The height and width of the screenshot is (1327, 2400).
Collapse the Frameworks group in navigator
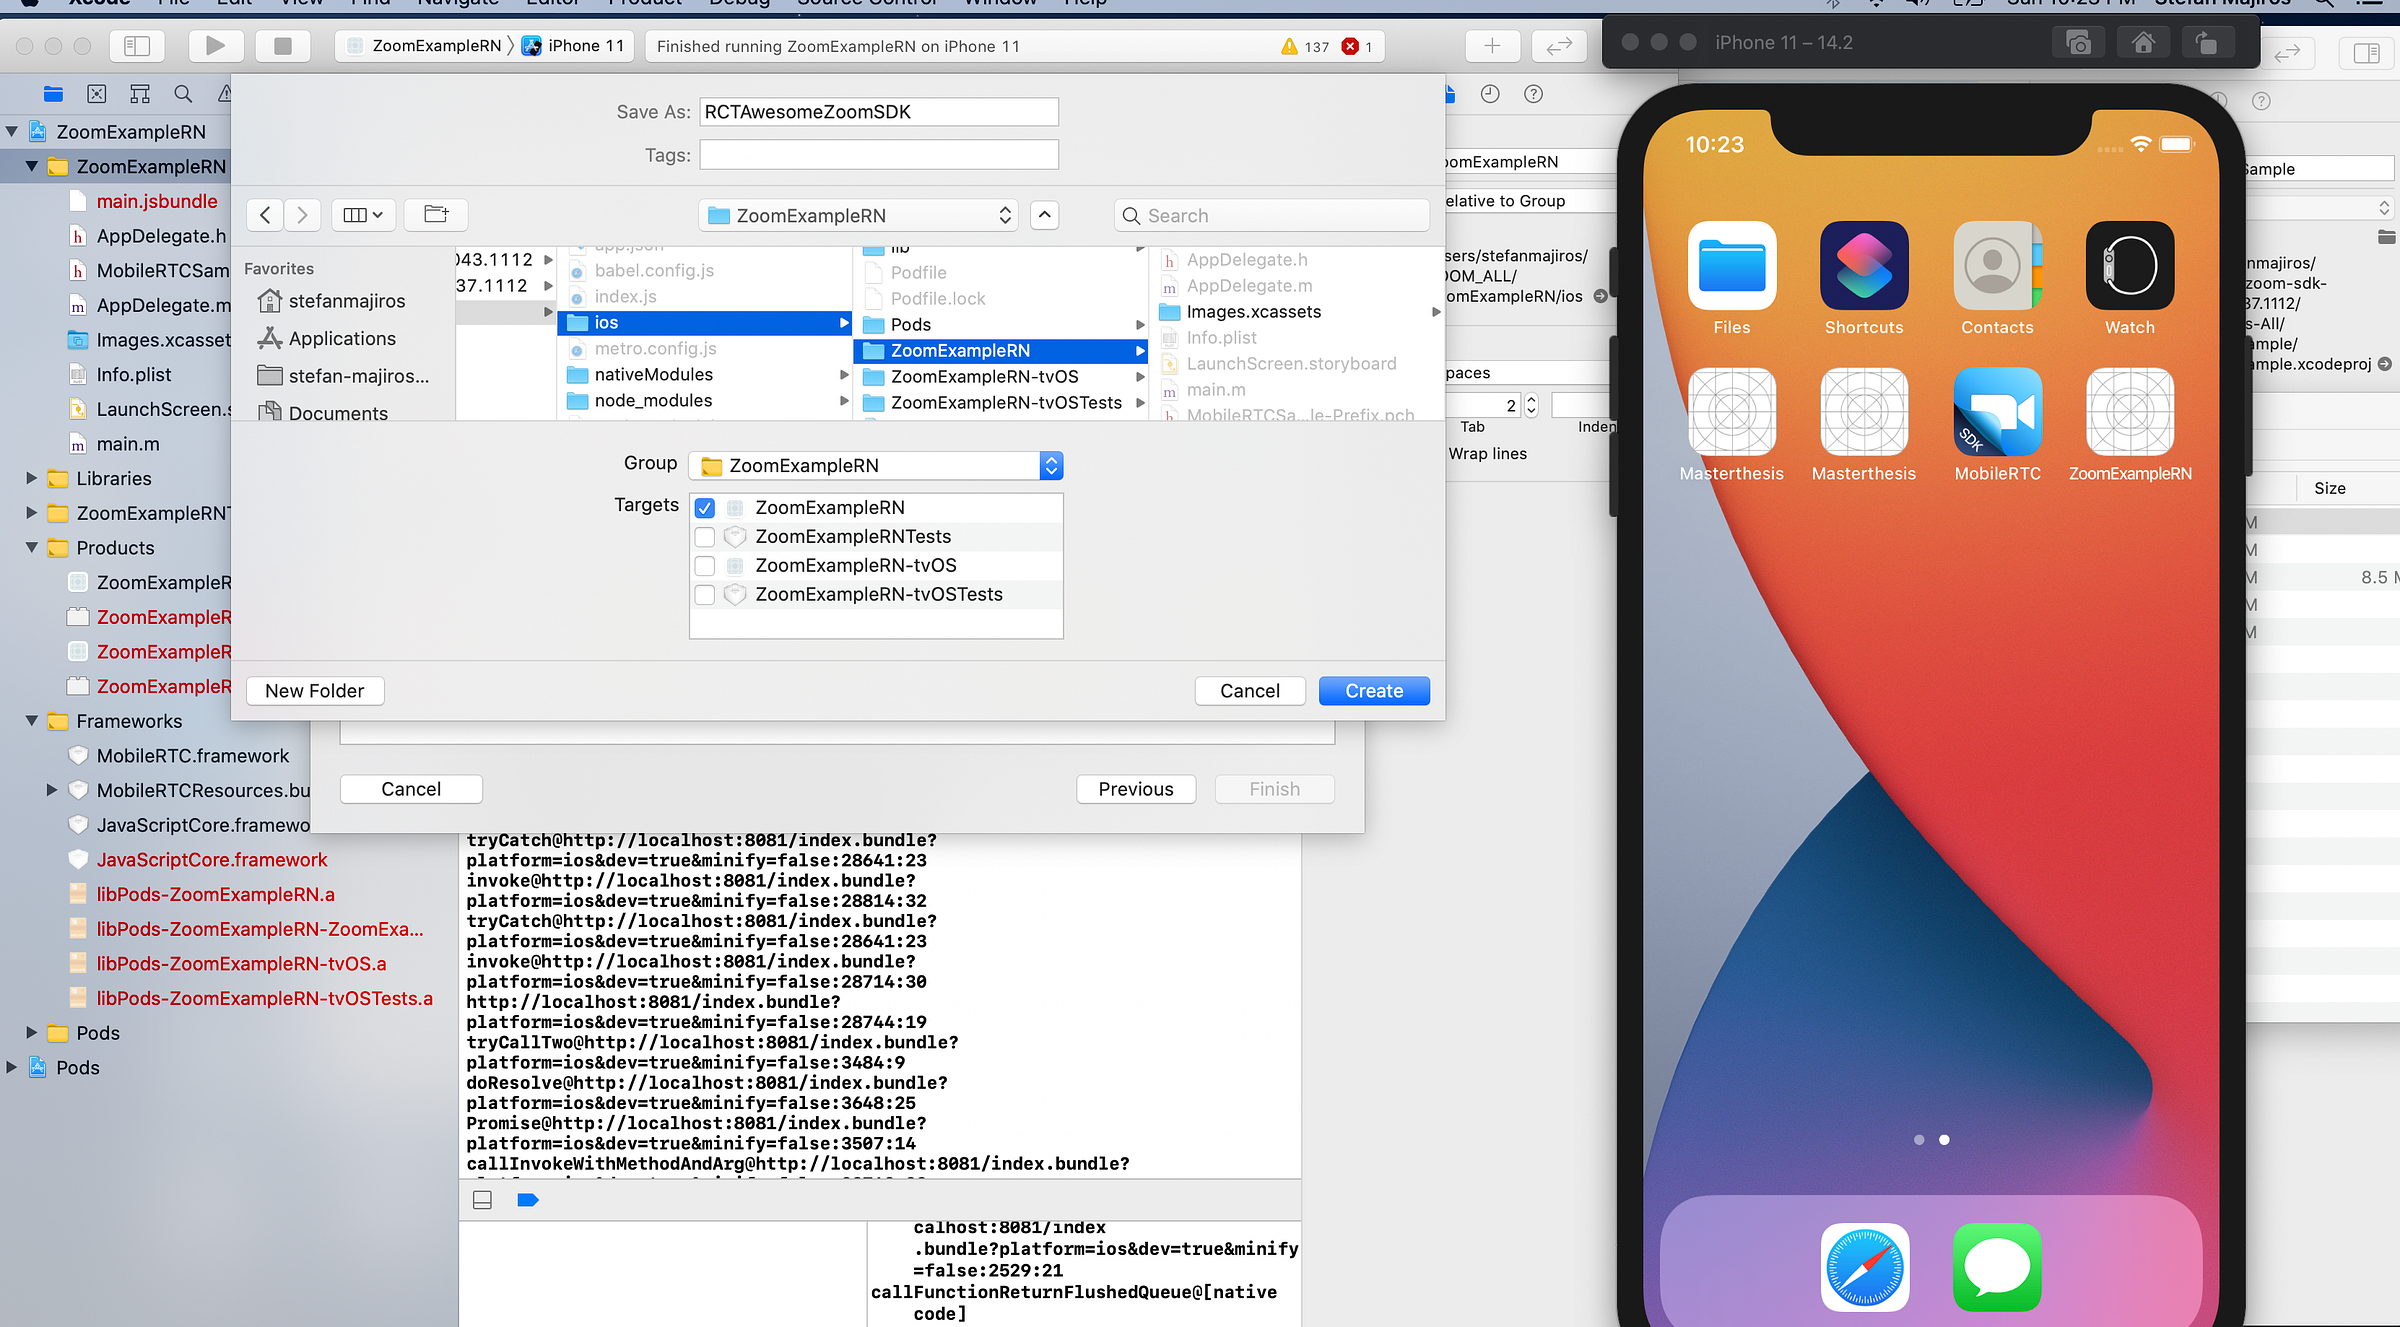tap(32, 721)
